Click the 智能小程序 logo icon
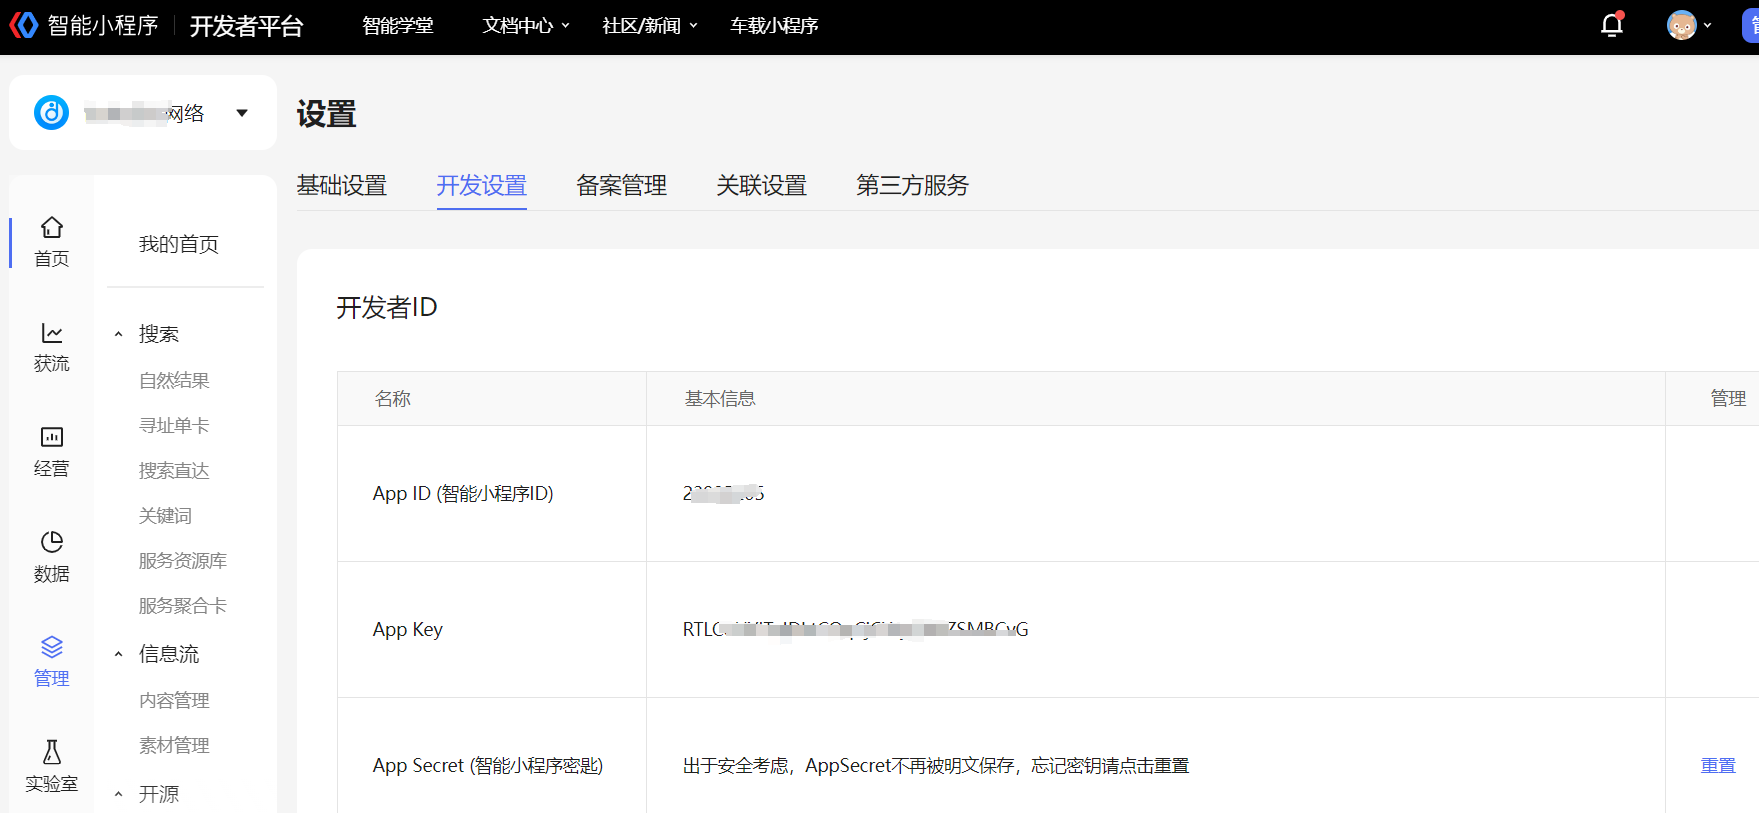This screenshot has width=1759, height=813. coord(23,25)
